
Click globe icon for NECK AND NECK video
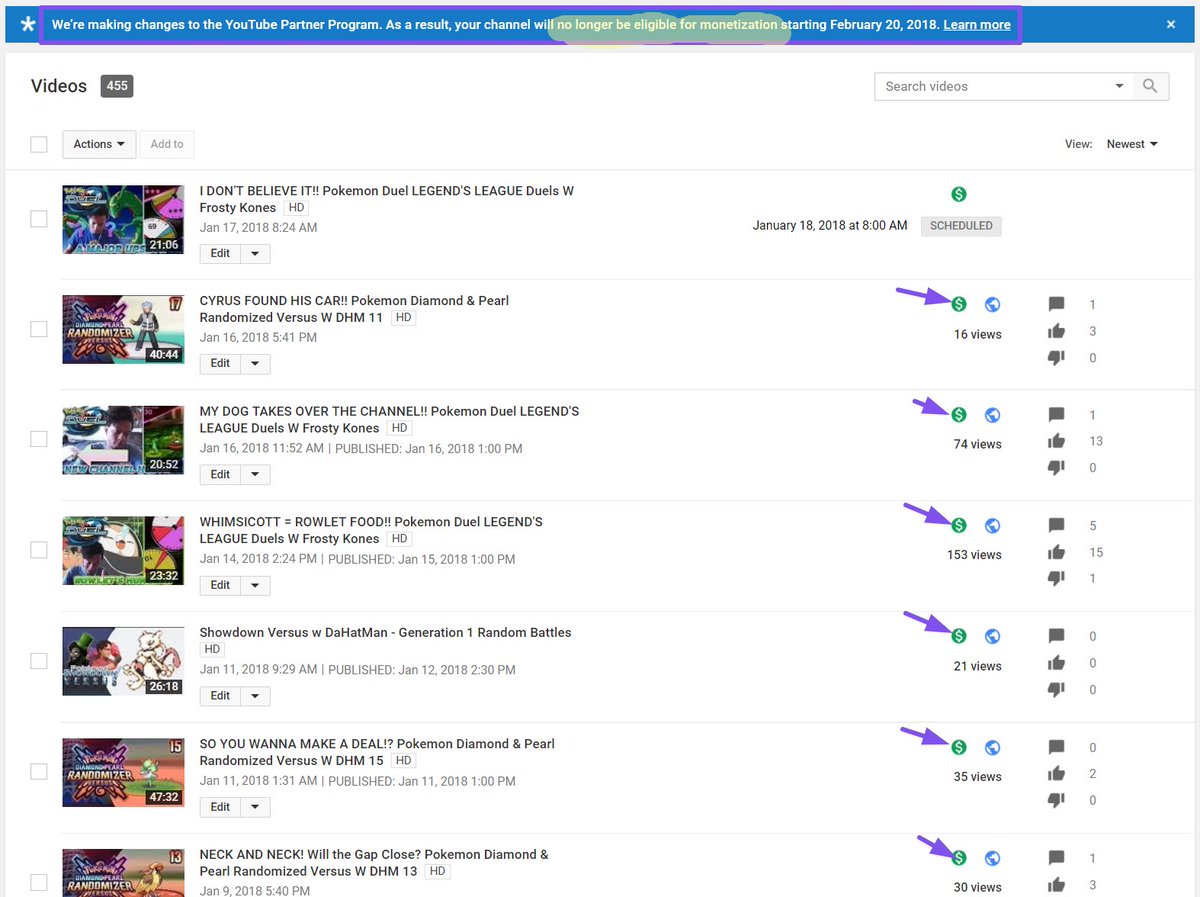[x=992, y=857]
